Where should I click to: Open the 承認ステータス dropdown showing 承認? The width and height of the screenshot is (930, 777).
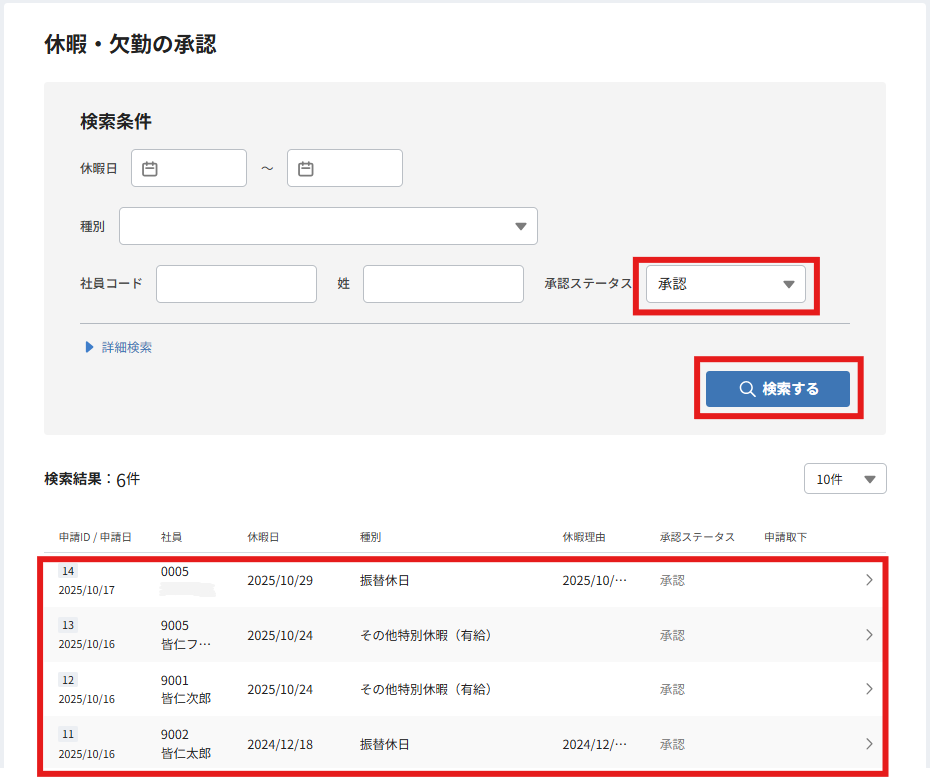click(x=725, y=284)
